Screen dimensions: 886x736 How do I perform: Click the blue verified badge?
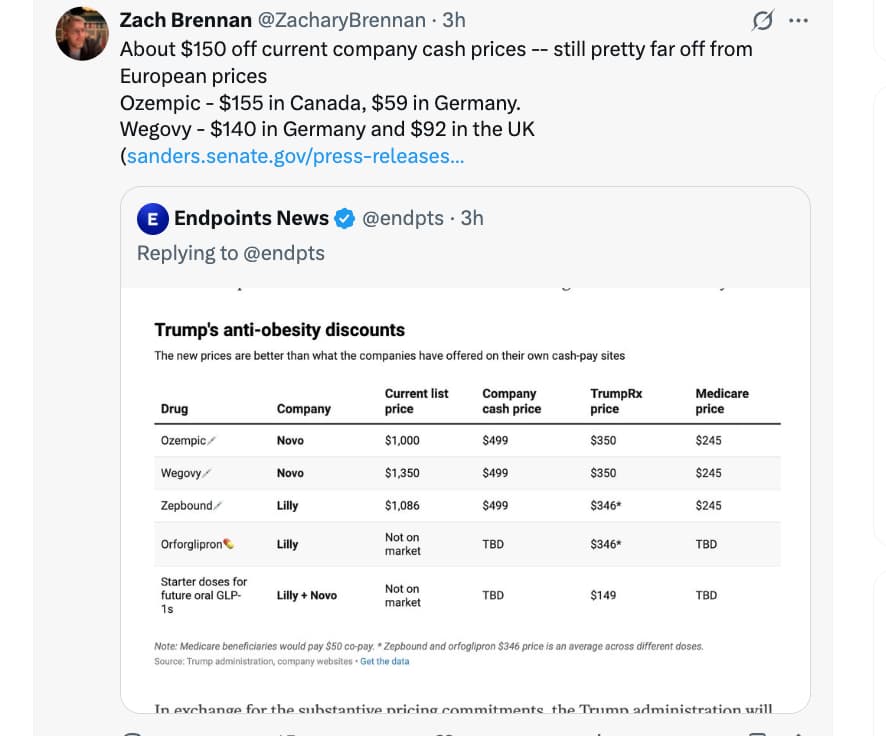[344, 219]
